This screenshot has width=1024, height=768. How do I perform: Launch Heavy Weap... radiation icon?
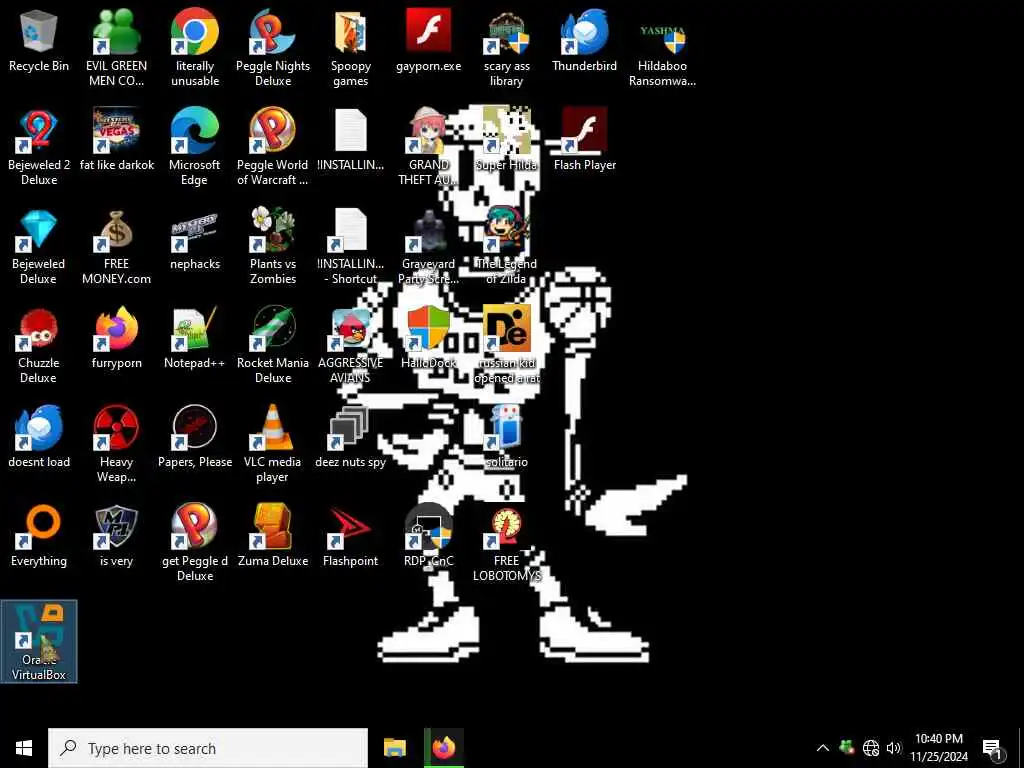point(116,444)
